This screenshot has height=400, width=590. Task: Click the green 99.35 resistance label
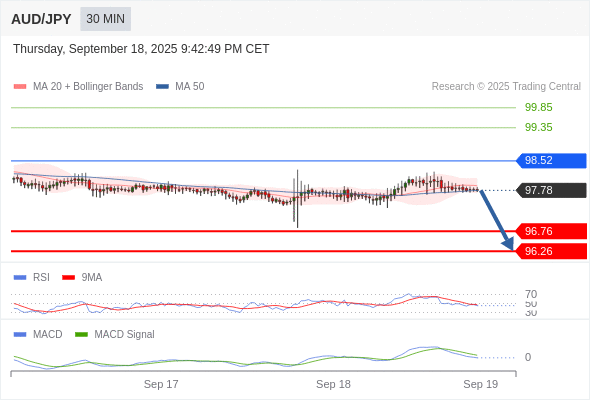point(538,127)
